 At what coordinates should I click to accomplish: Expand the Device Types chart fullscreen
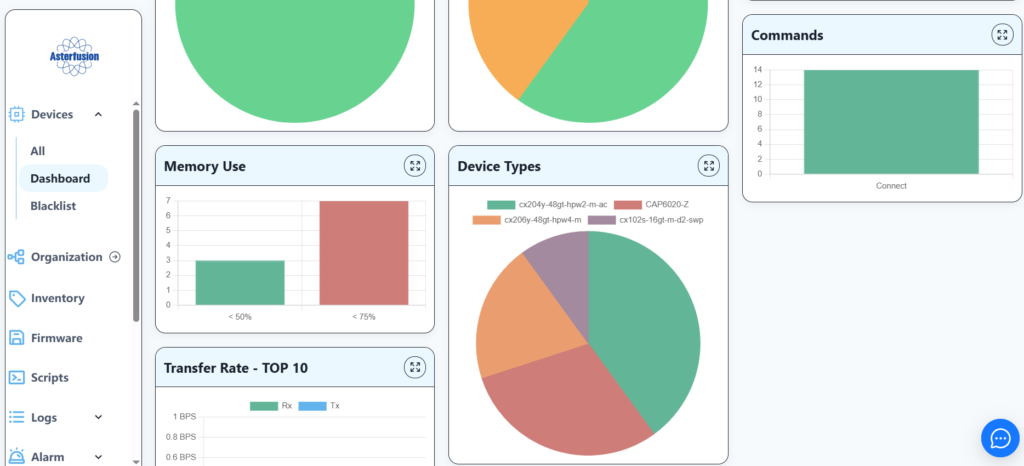708,166
